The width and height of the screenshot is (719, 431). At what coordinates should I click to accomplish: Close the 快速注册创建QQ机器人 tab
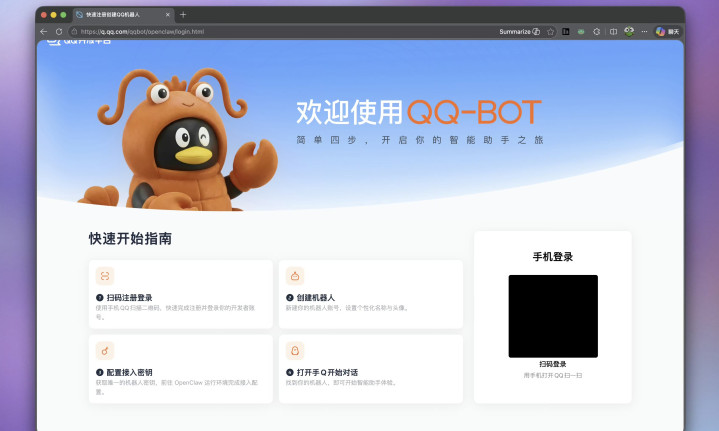[x=167, y=15]
